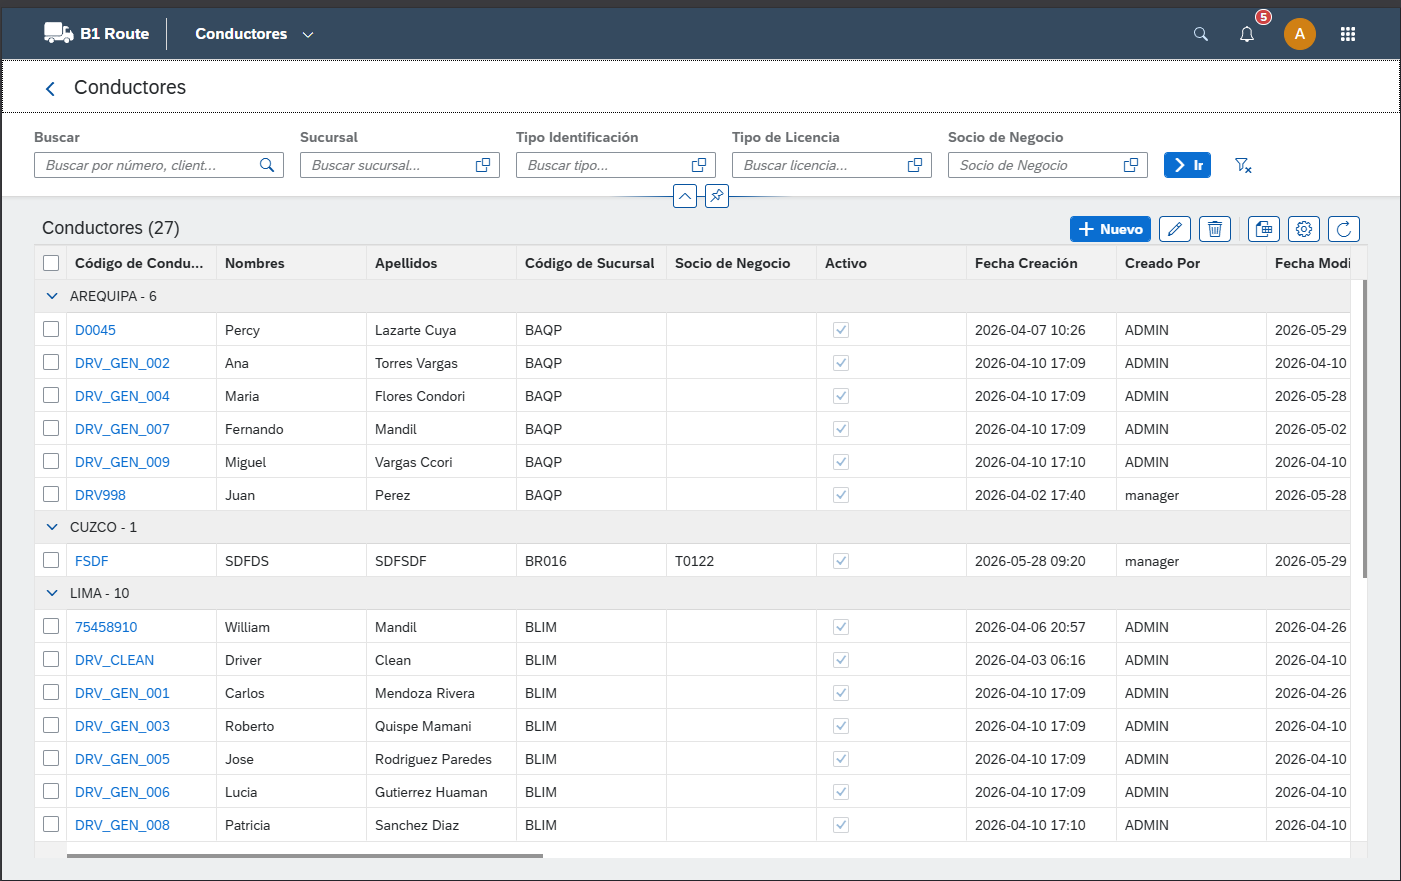Open value help for Tipo Identificación

(699, 165)
